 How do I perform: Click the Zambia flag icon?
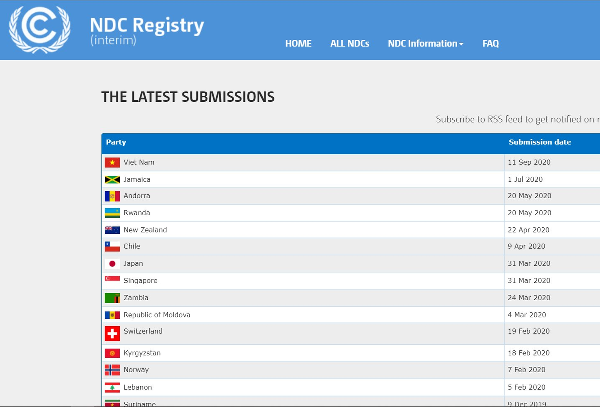pyautogui.click(x=112, y=298)
